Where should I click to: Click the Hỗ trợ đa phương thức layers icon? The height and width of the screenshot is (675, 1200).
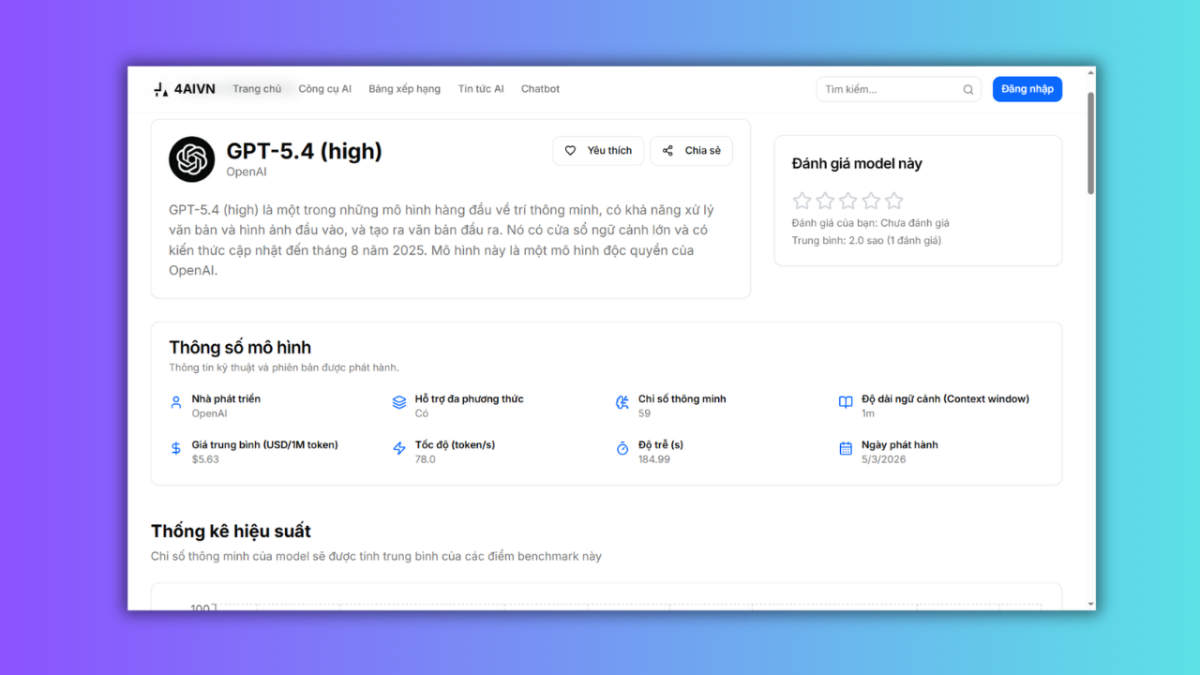(x=399, y=403)
